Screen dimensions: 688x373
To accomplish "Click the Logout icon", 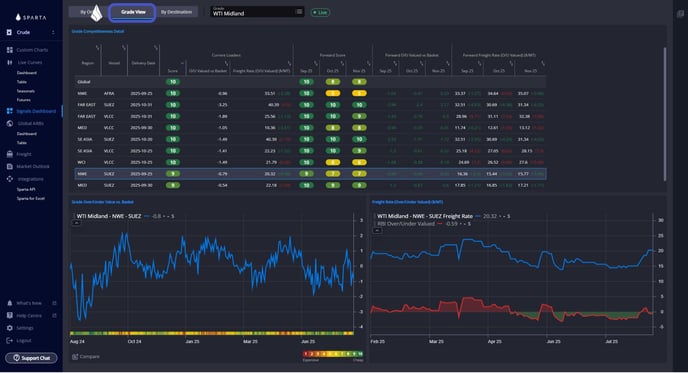I will point(10,341).
